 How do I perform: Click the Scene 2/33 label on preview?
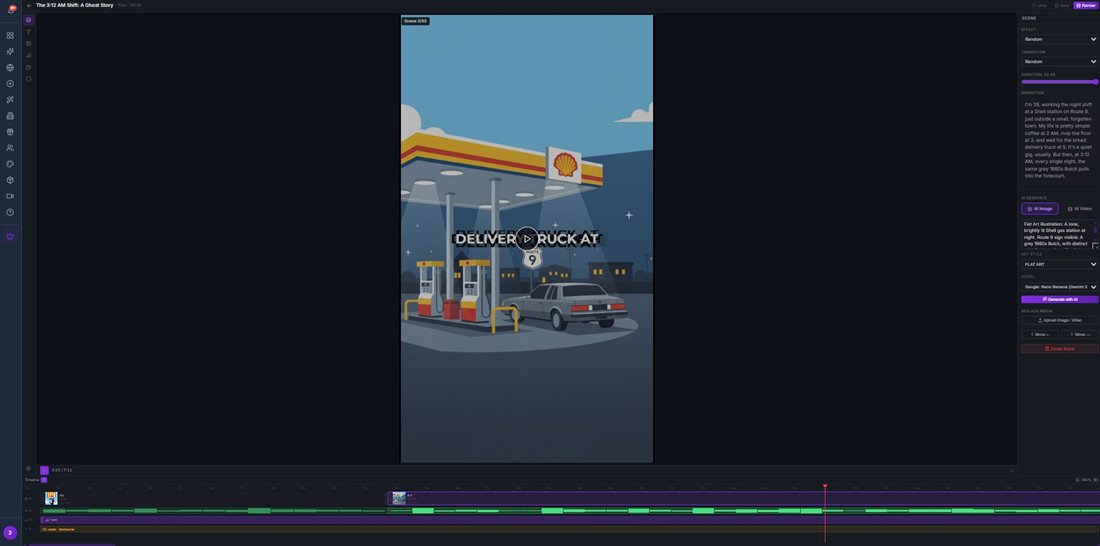tap(415, 21)
